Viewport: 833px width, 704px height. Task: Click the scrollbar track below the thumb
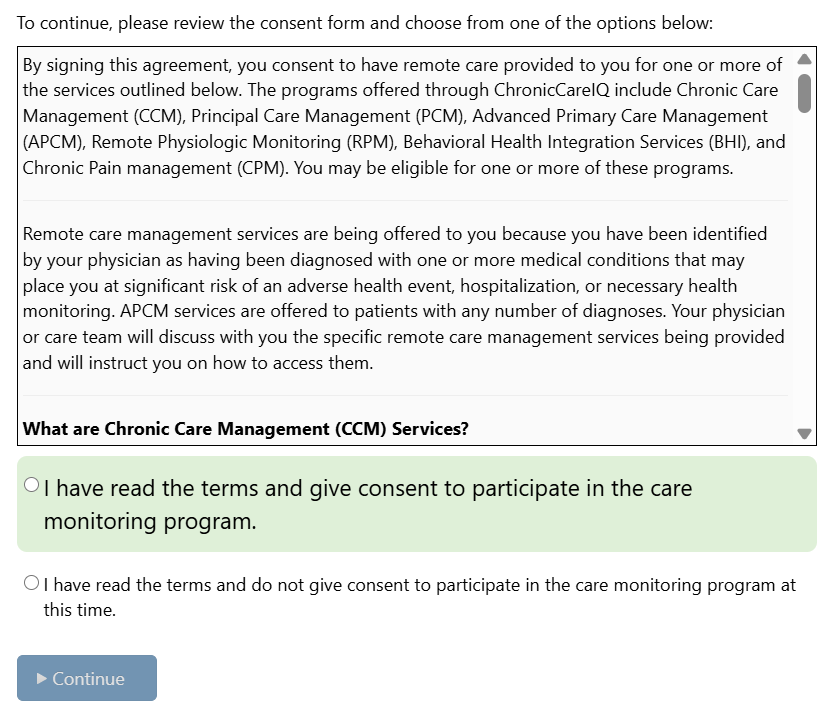[804, 268]
